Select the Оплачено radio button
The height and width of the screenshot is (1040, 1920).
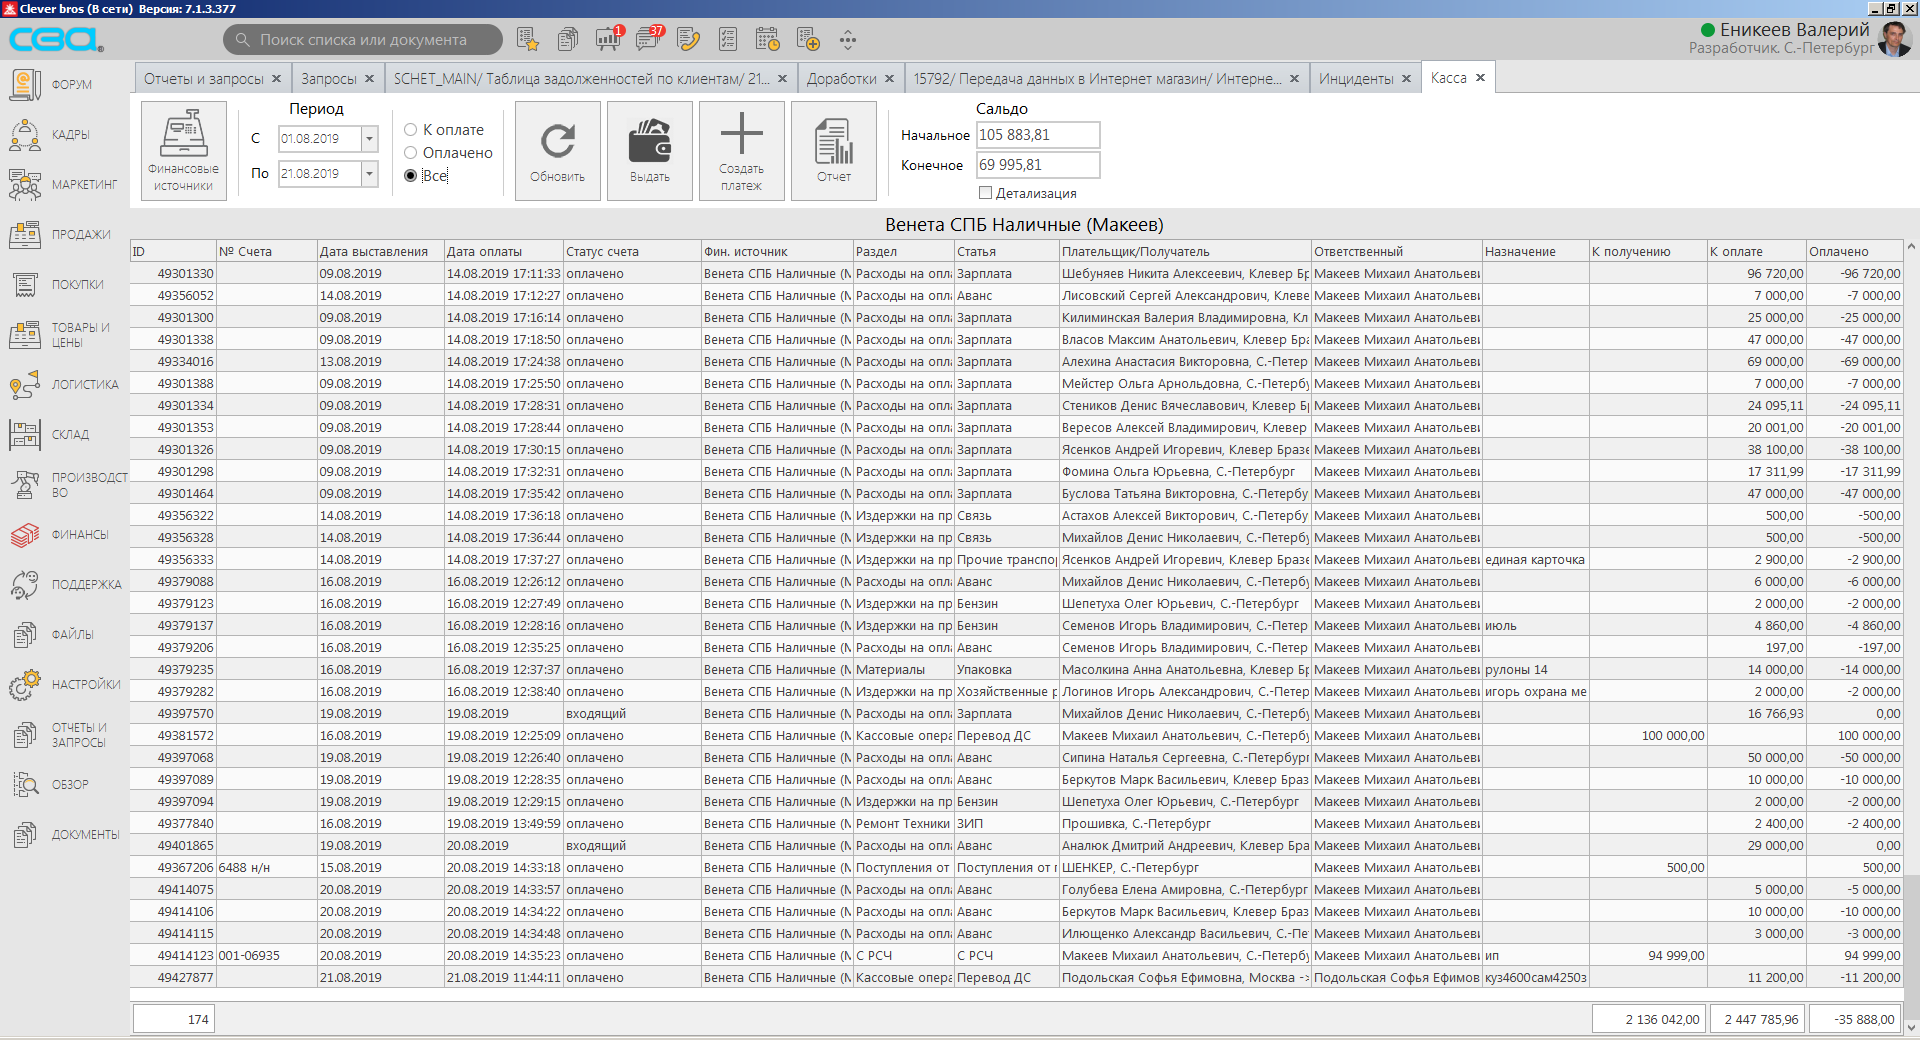[x=410, y=153]
